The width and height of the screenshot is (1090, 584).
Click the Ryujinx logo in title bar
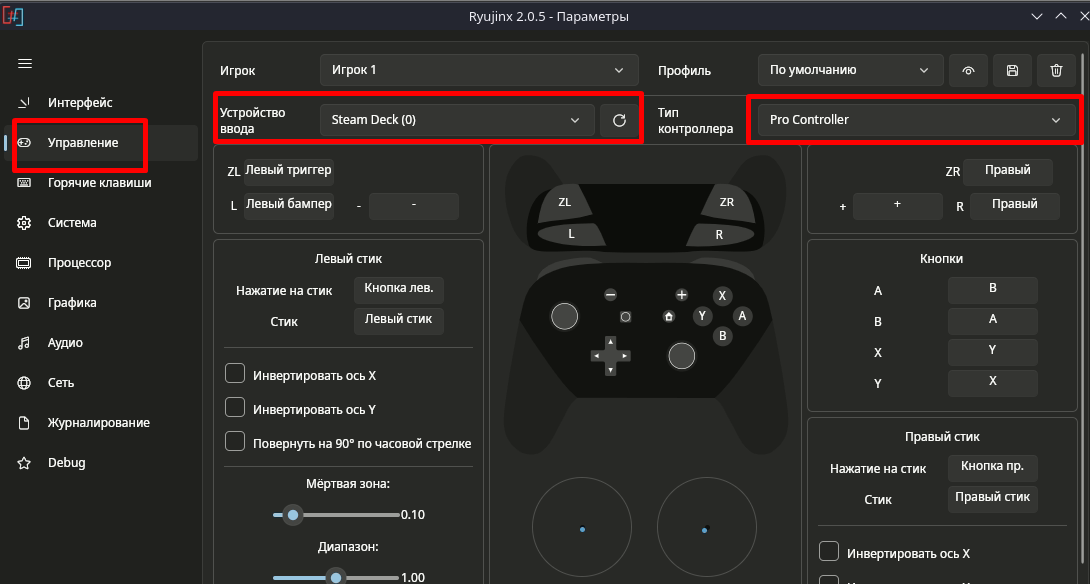tap(14, 17)
